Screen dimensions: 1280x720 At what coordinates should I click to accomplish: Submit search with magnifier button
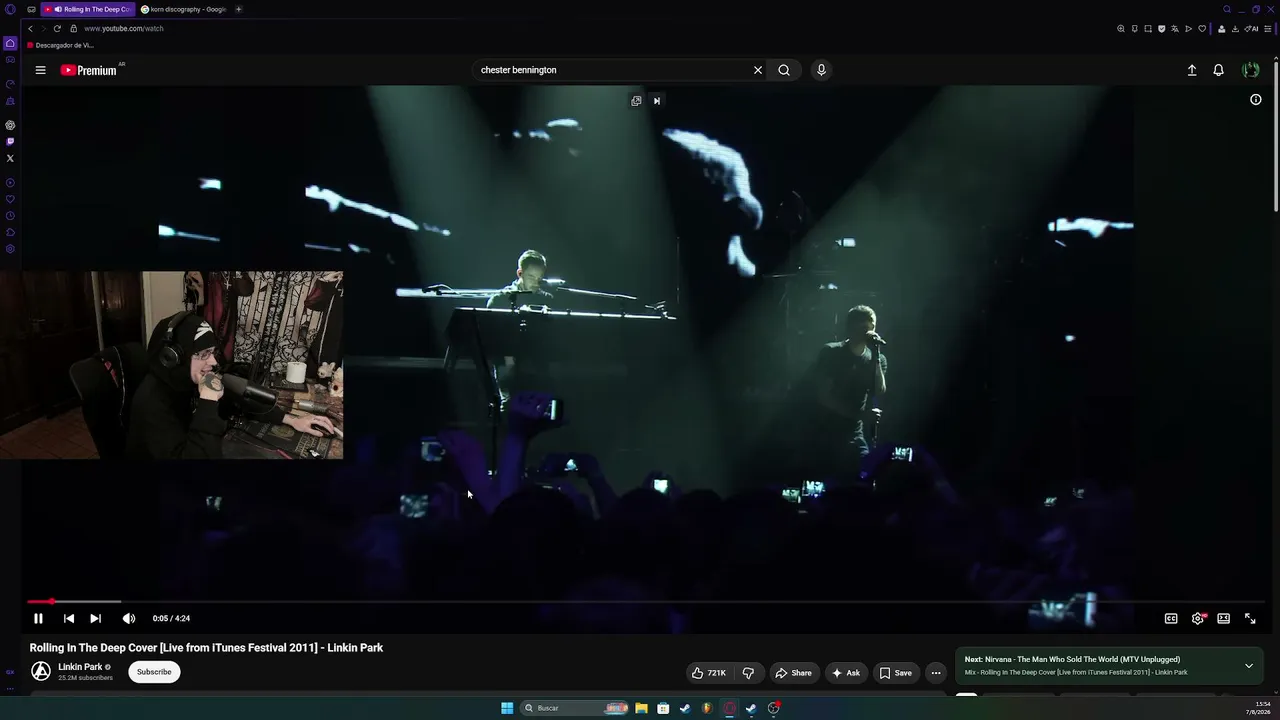point(784,70)
